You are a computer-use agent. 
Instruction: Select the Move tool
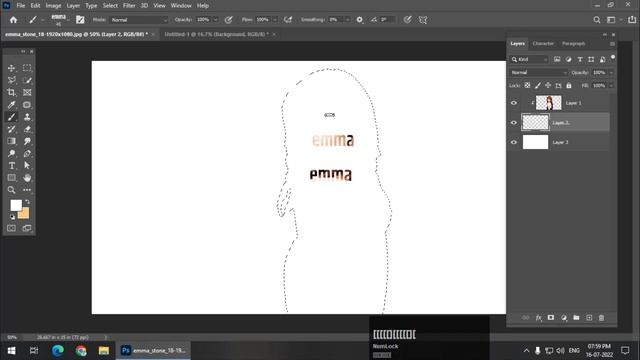pos(11,68)
